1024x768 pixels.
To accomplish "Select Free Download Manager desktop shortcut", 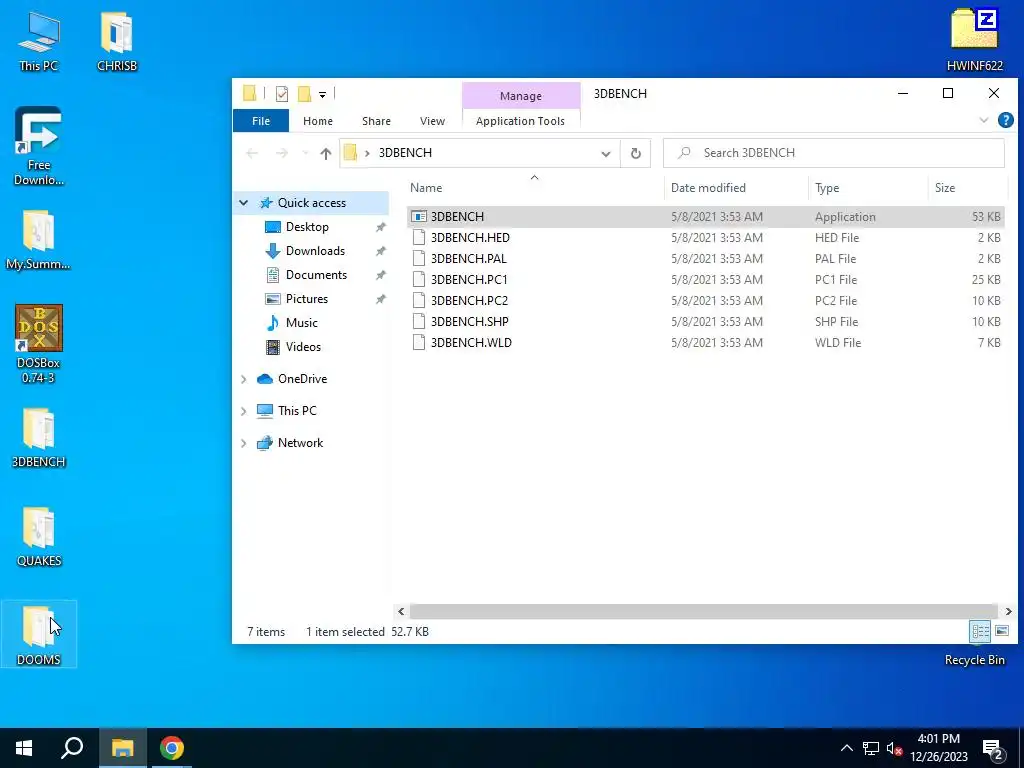I will click(x=39, y=146).
